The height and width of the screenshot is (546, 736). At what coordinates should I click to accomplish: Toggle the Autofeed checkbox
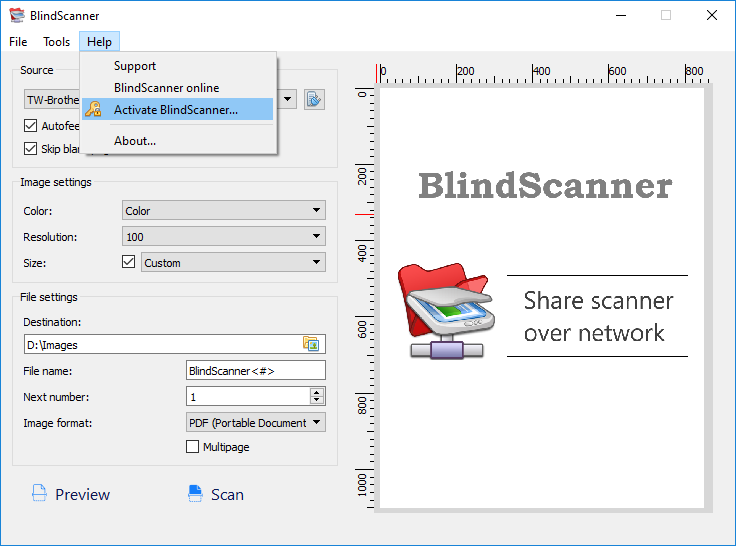click(x=30, y=125)
